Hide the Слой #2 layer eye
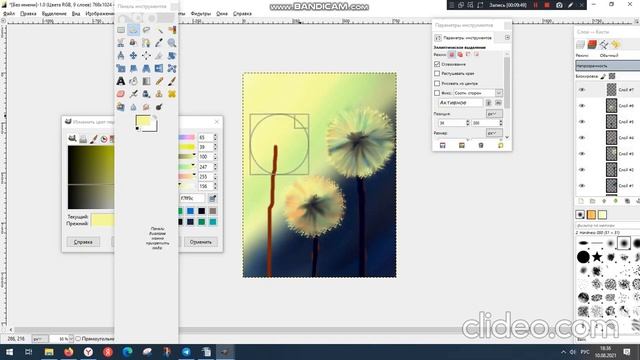The height and width of the screenshot is (360, 640). click(582, 170)
